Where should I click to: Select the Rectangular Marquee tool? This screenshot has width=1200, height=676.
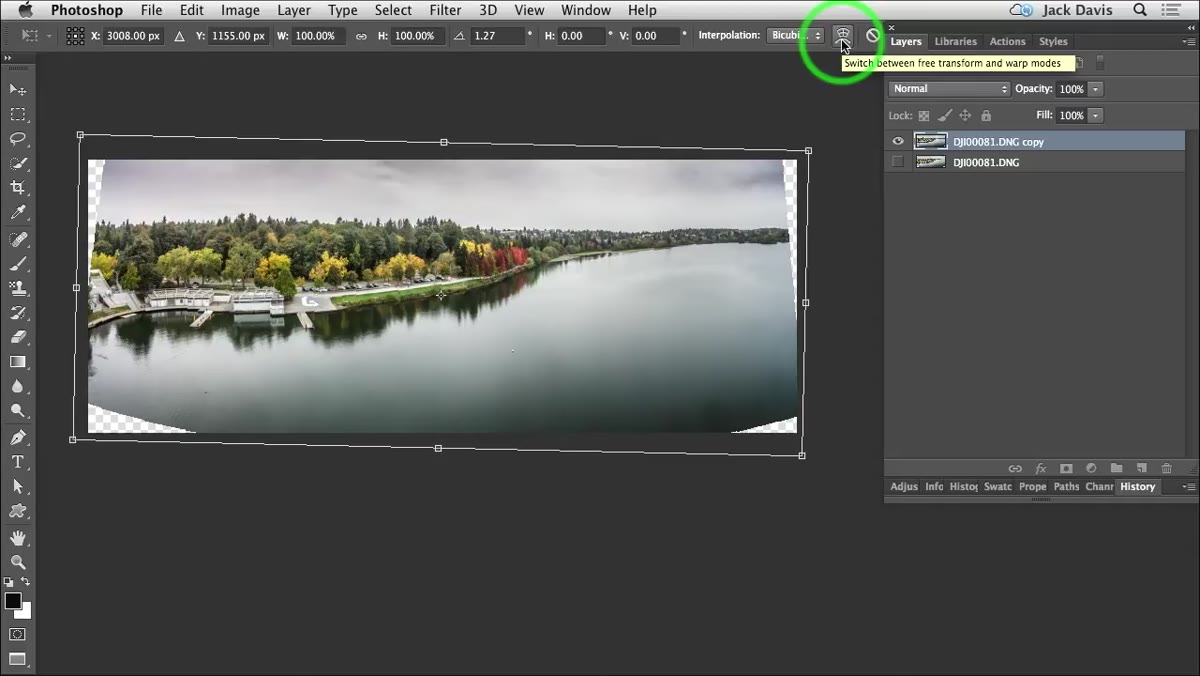[x=18, y=115]
